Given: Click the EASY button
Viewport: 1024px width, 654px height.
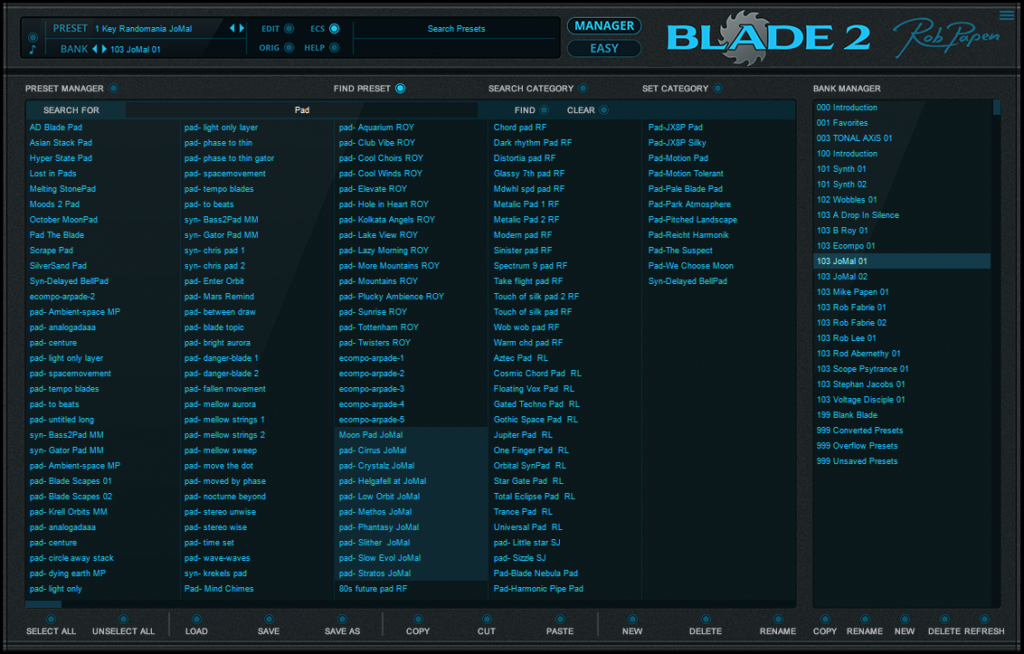Looking at the screenshot, I should coord(604,48).
